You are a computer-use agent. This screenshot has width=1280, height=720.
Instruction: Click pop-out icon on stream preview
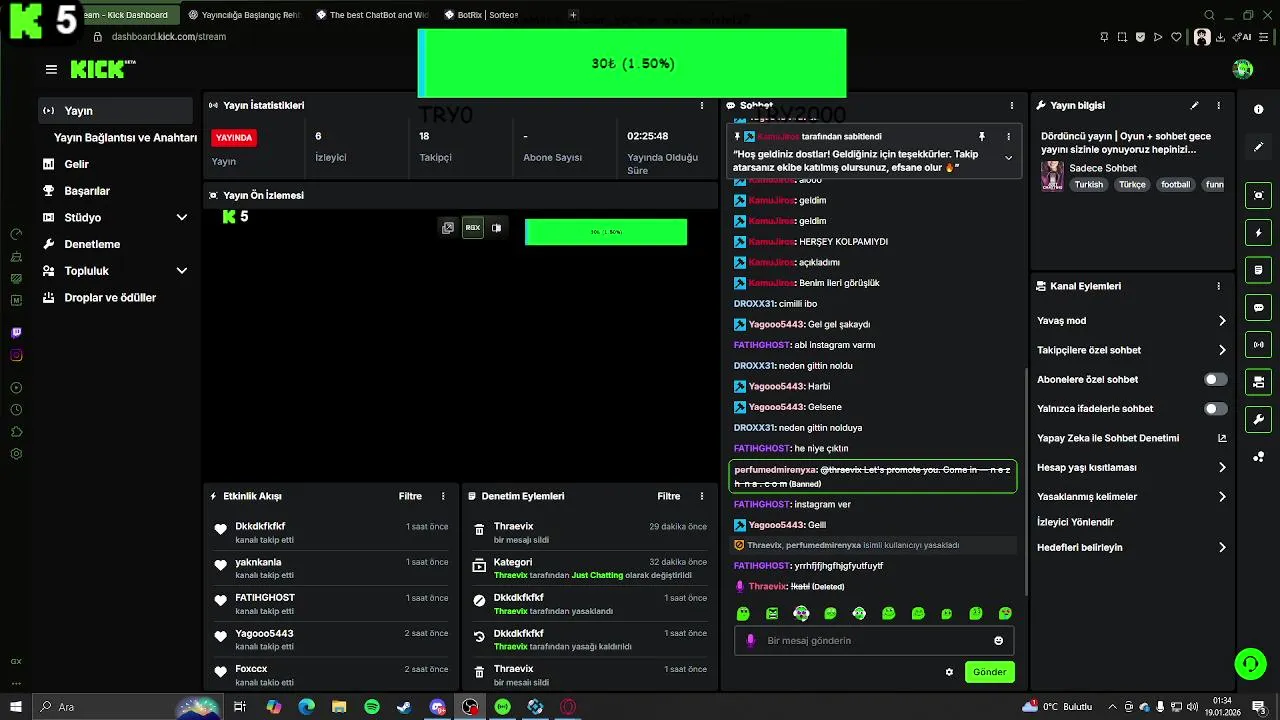(x=448, y=228)
